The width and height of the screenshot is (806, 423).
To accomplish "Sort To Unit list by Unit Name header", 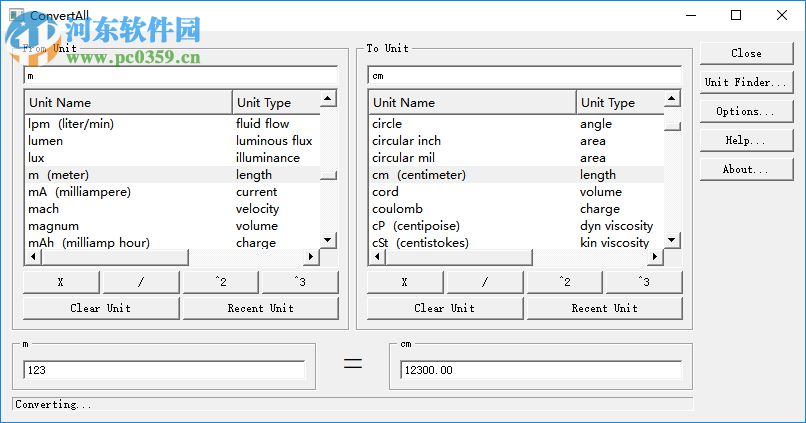I will point(472,102).
